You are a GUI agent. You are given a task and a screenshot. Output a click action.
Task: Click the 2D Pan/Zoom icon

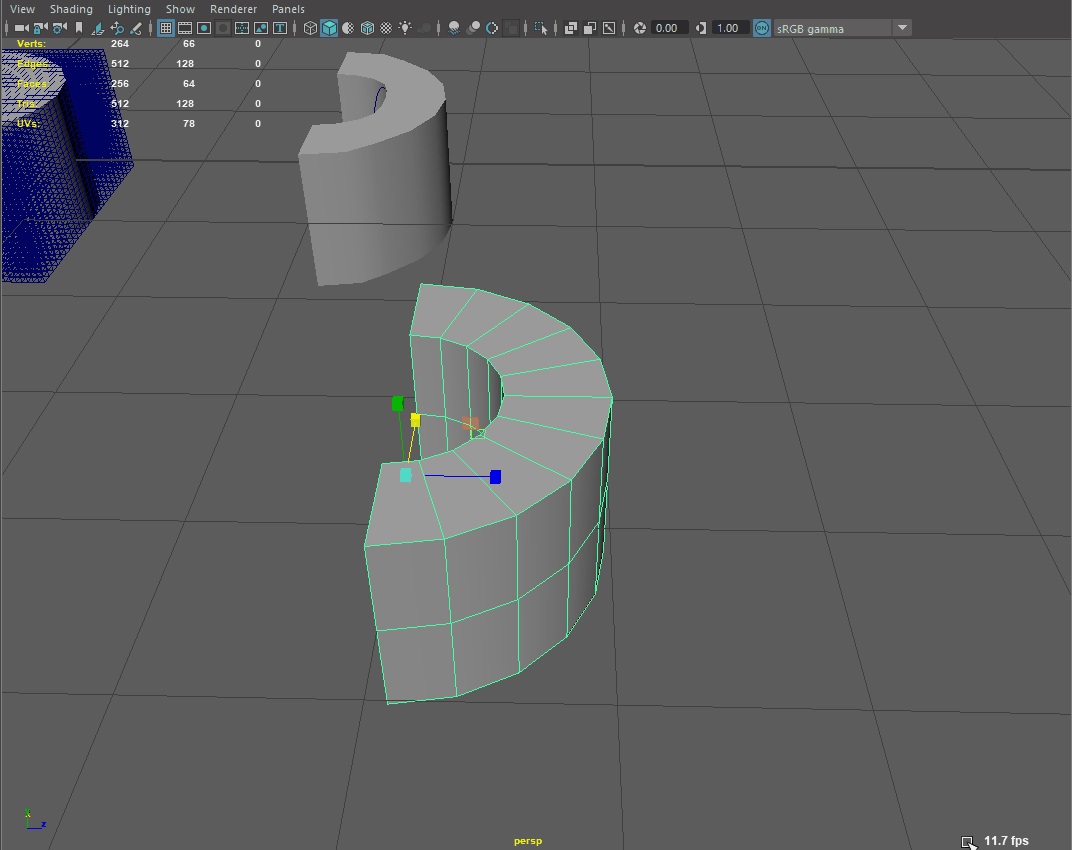pos(117,28)
